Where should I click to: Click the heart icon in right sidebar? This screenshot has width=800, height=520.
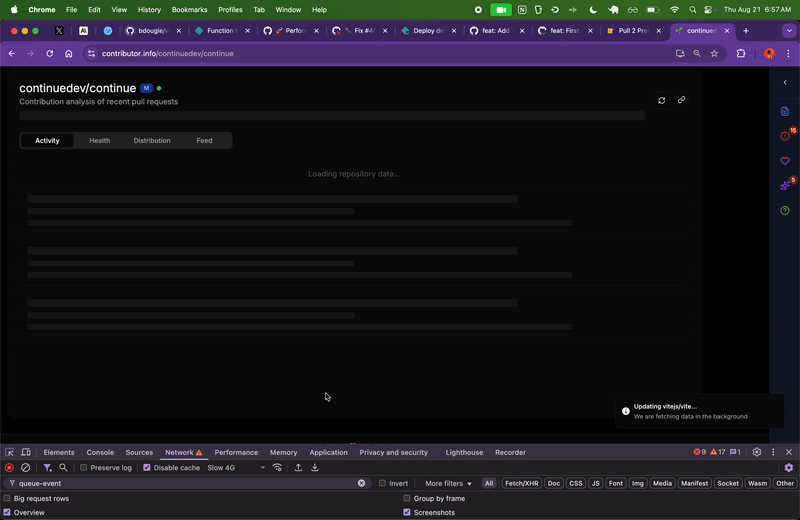(x=785, y=161)
